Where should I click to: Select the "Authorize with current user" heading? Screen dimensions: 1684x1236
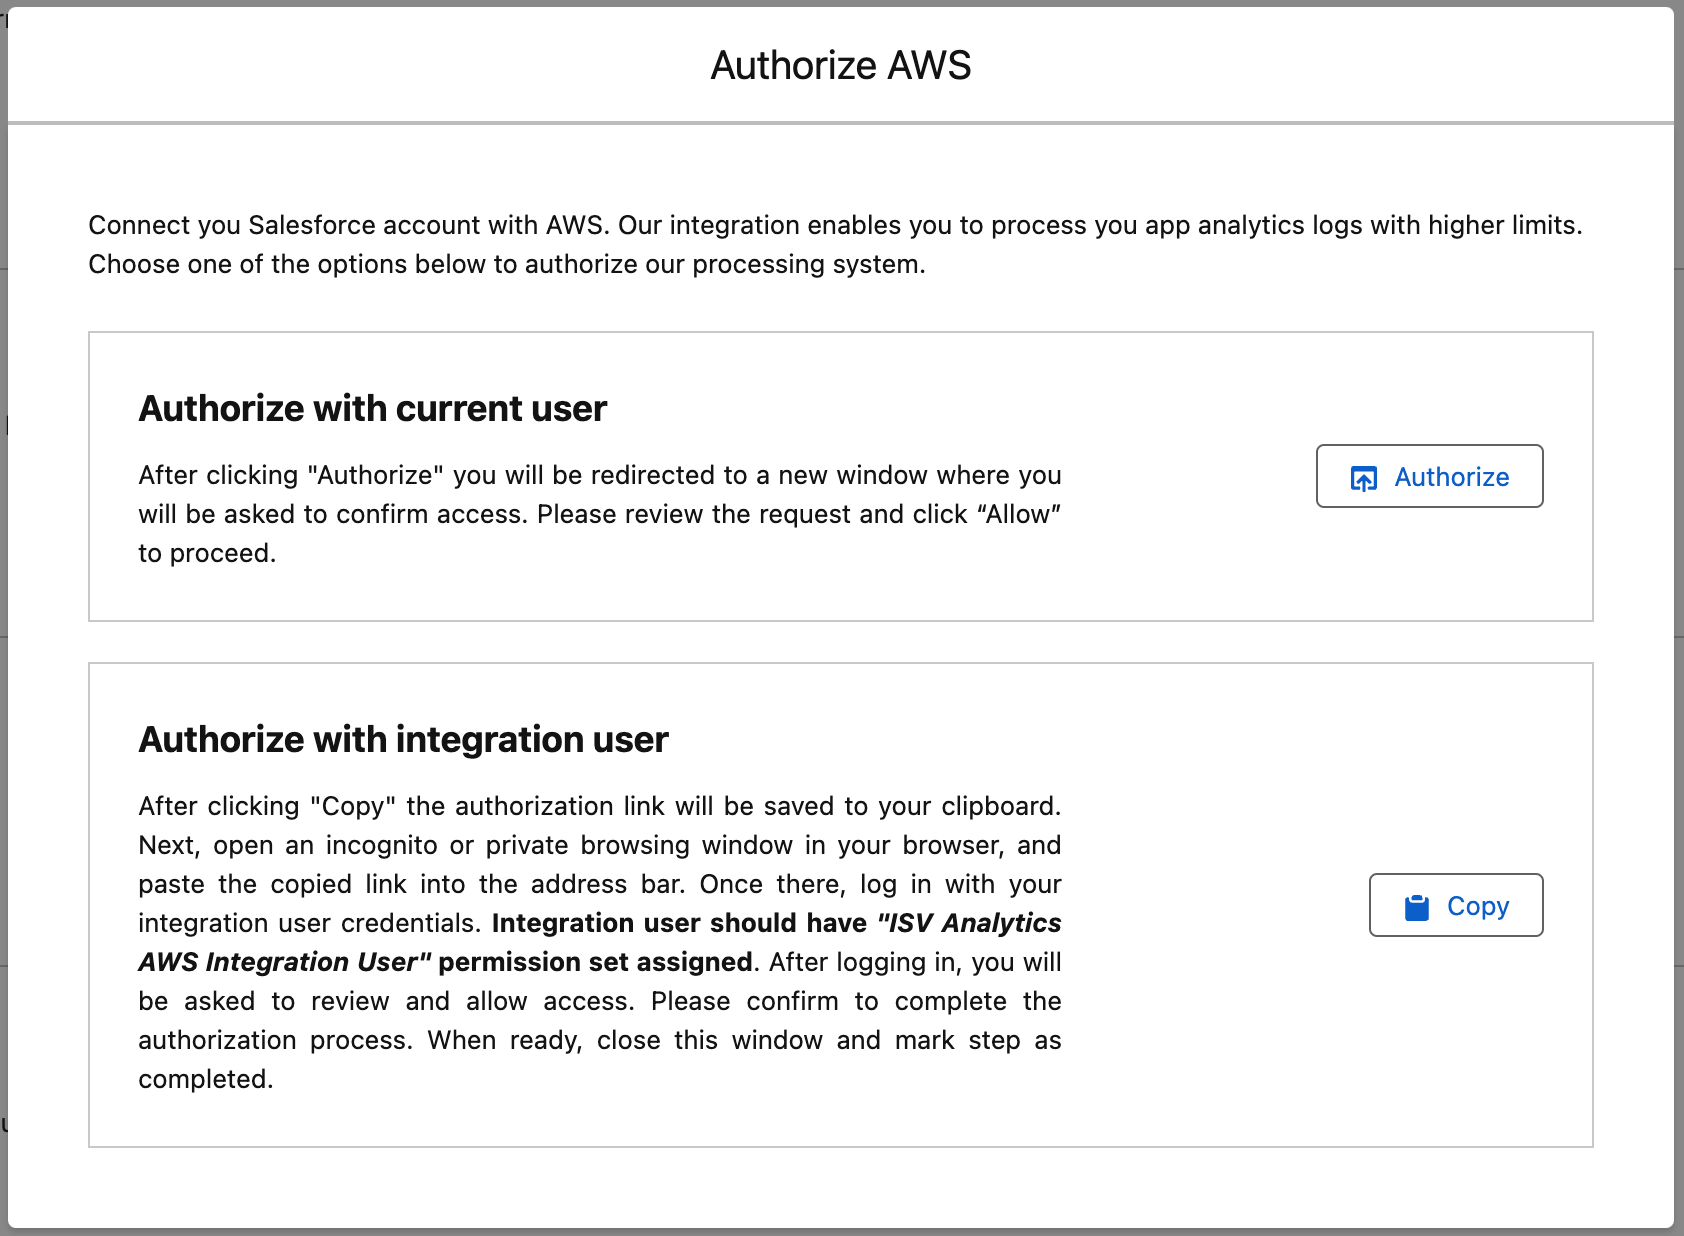373,408
